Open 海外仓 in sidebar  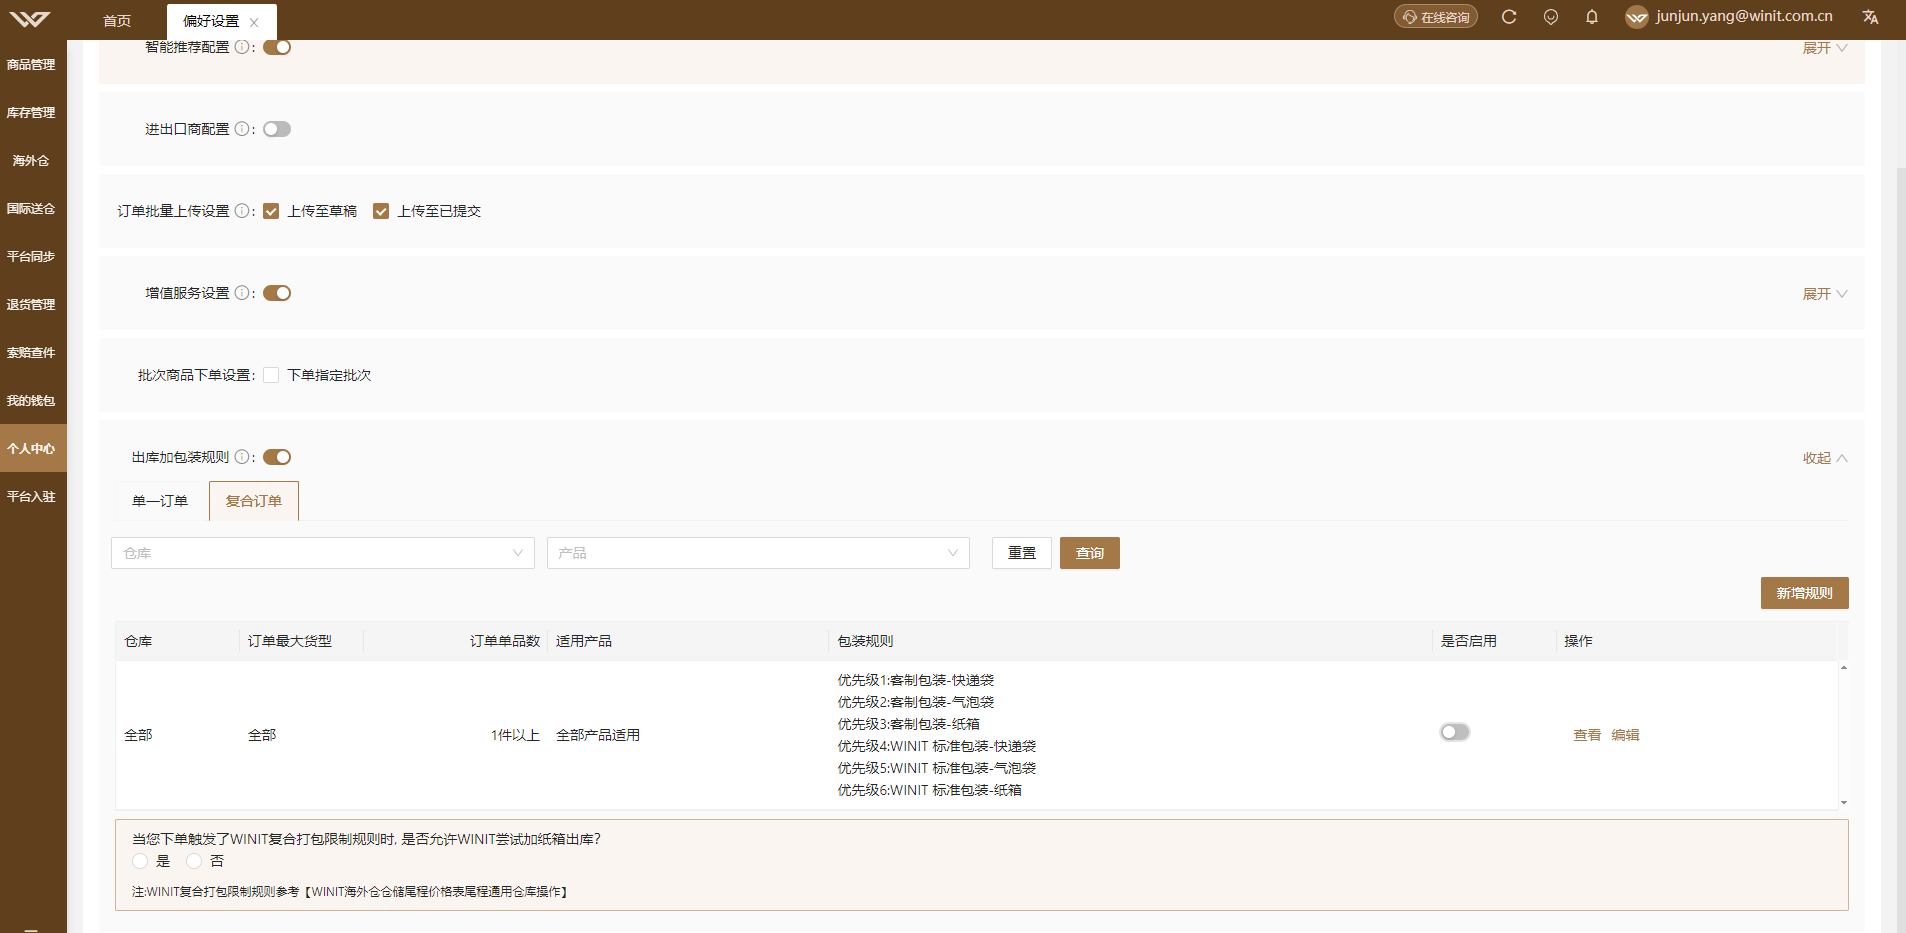(x=32, y=161)
